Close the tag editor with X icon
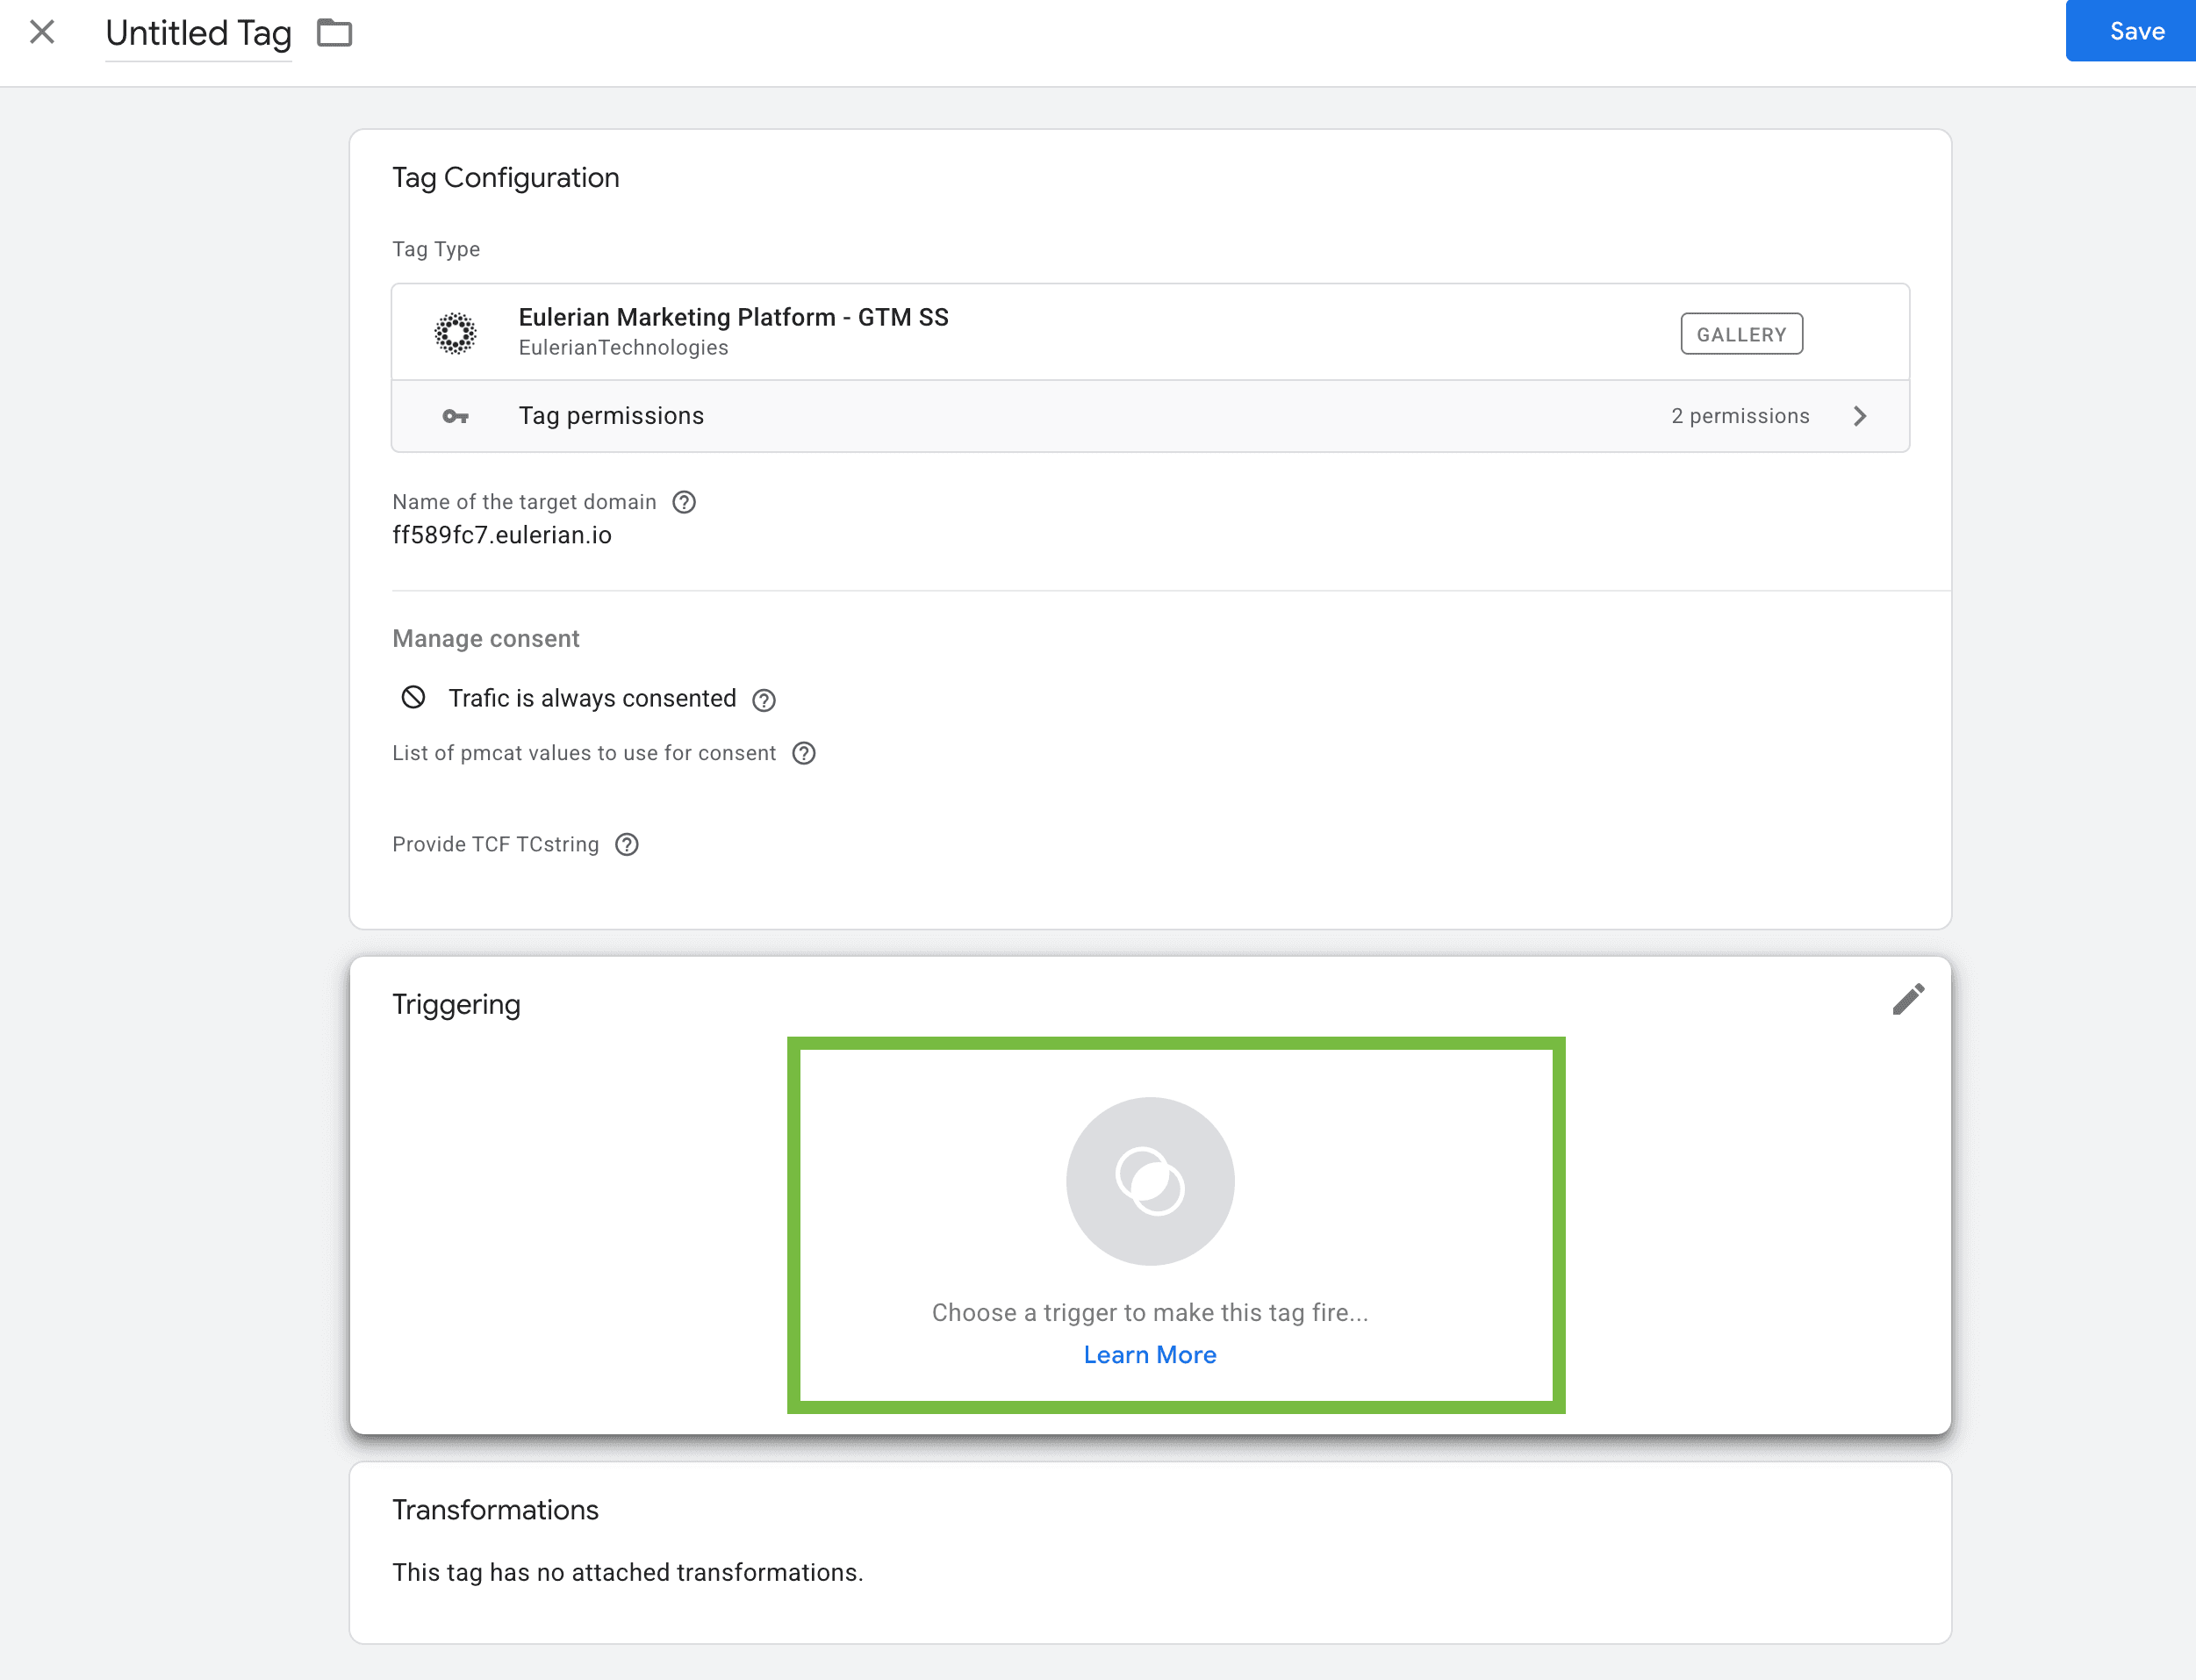The image size is (2196, 1680). [42, 32]
